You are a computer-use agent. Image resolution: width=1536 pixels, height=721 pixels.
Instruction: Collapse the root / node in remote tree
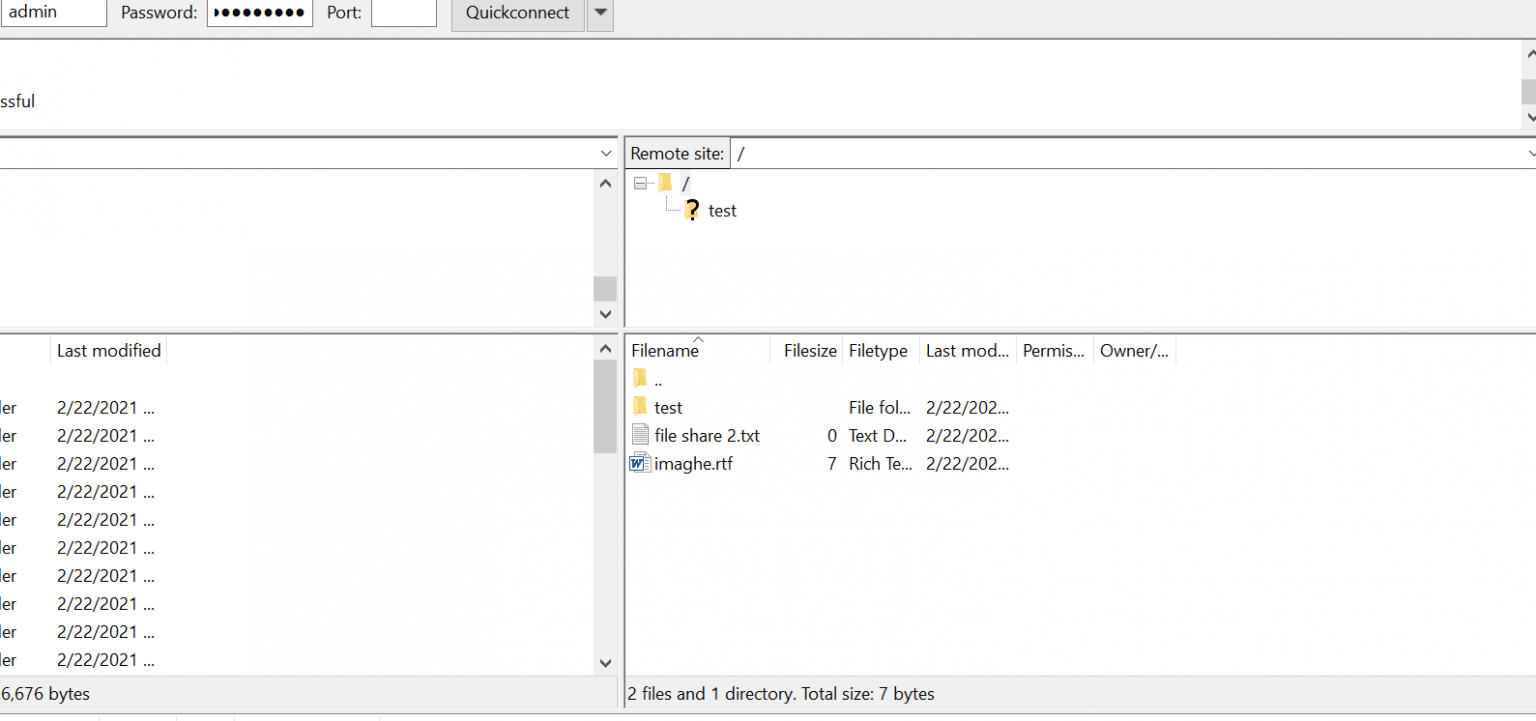(x=641, y=183)
